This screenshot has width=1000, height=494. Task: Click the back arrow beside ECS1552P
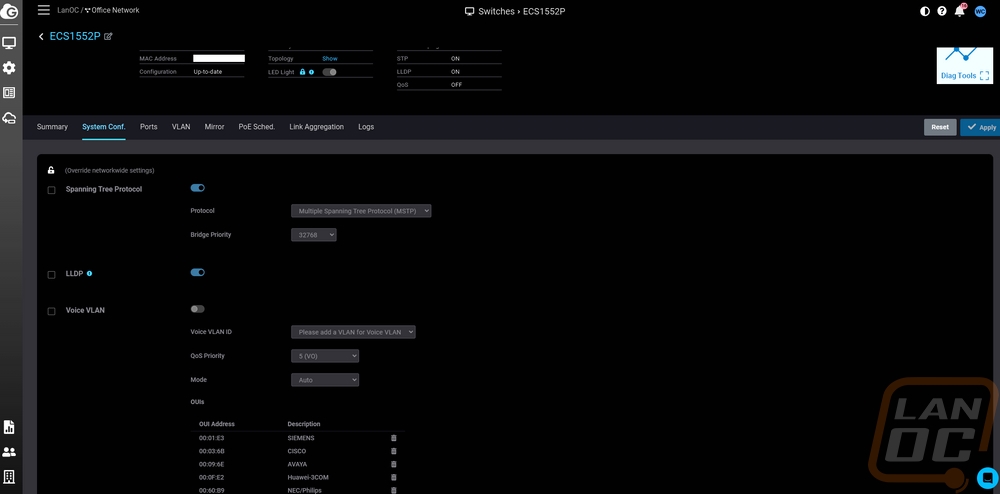coord(41,36)
